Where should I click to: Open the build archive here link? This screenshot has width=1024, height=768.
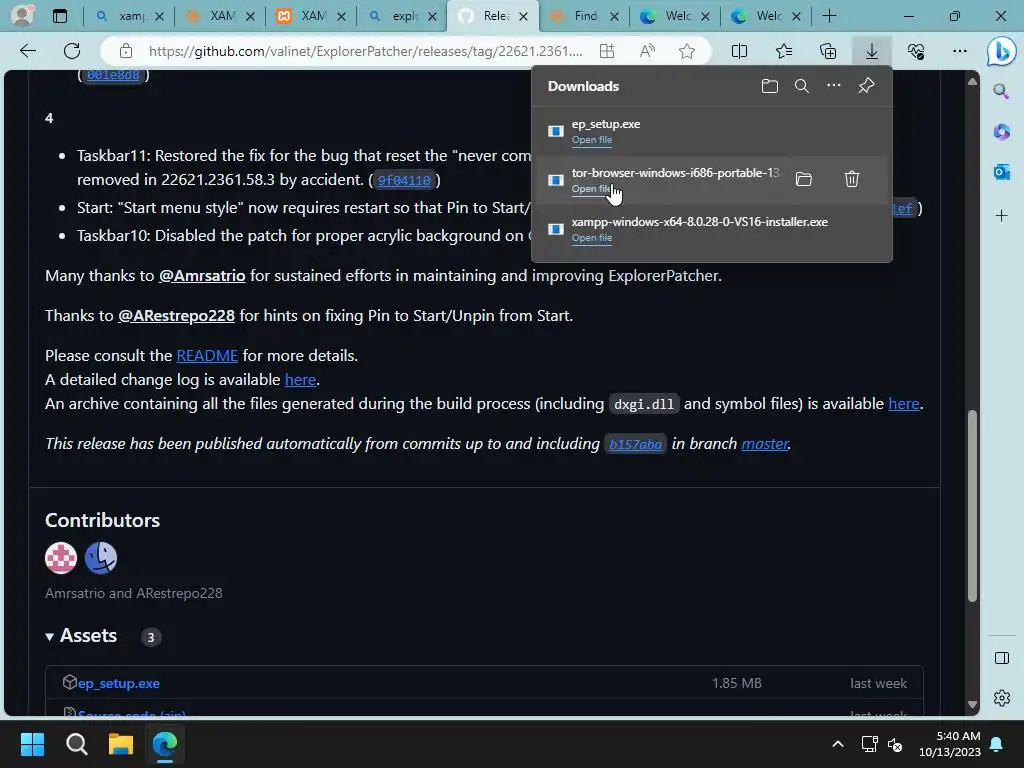[904, 404]
